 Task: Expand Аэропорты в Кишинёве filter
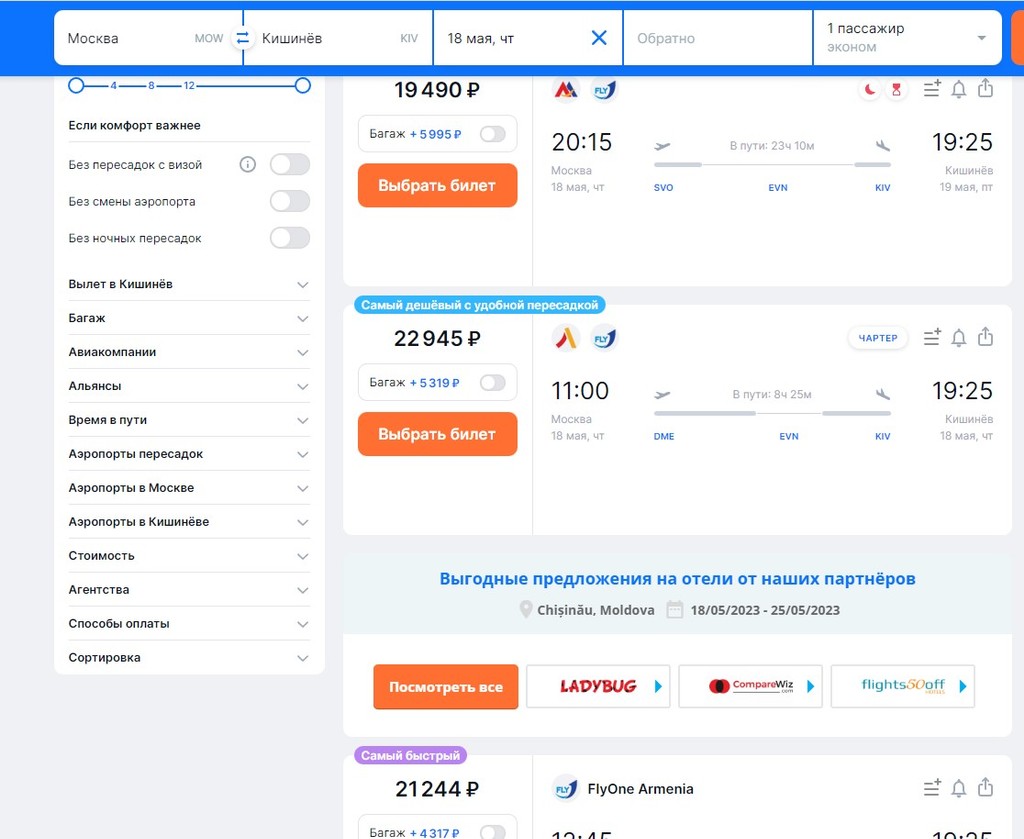189,522
